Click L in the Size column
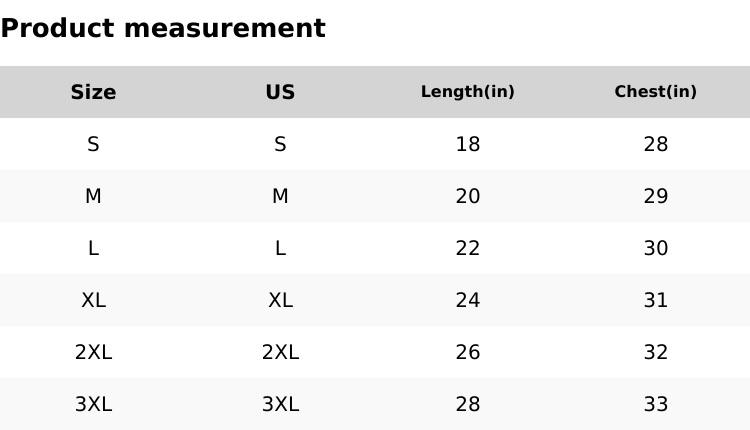Viewport: 750px width, 430px height. point(93,248)
